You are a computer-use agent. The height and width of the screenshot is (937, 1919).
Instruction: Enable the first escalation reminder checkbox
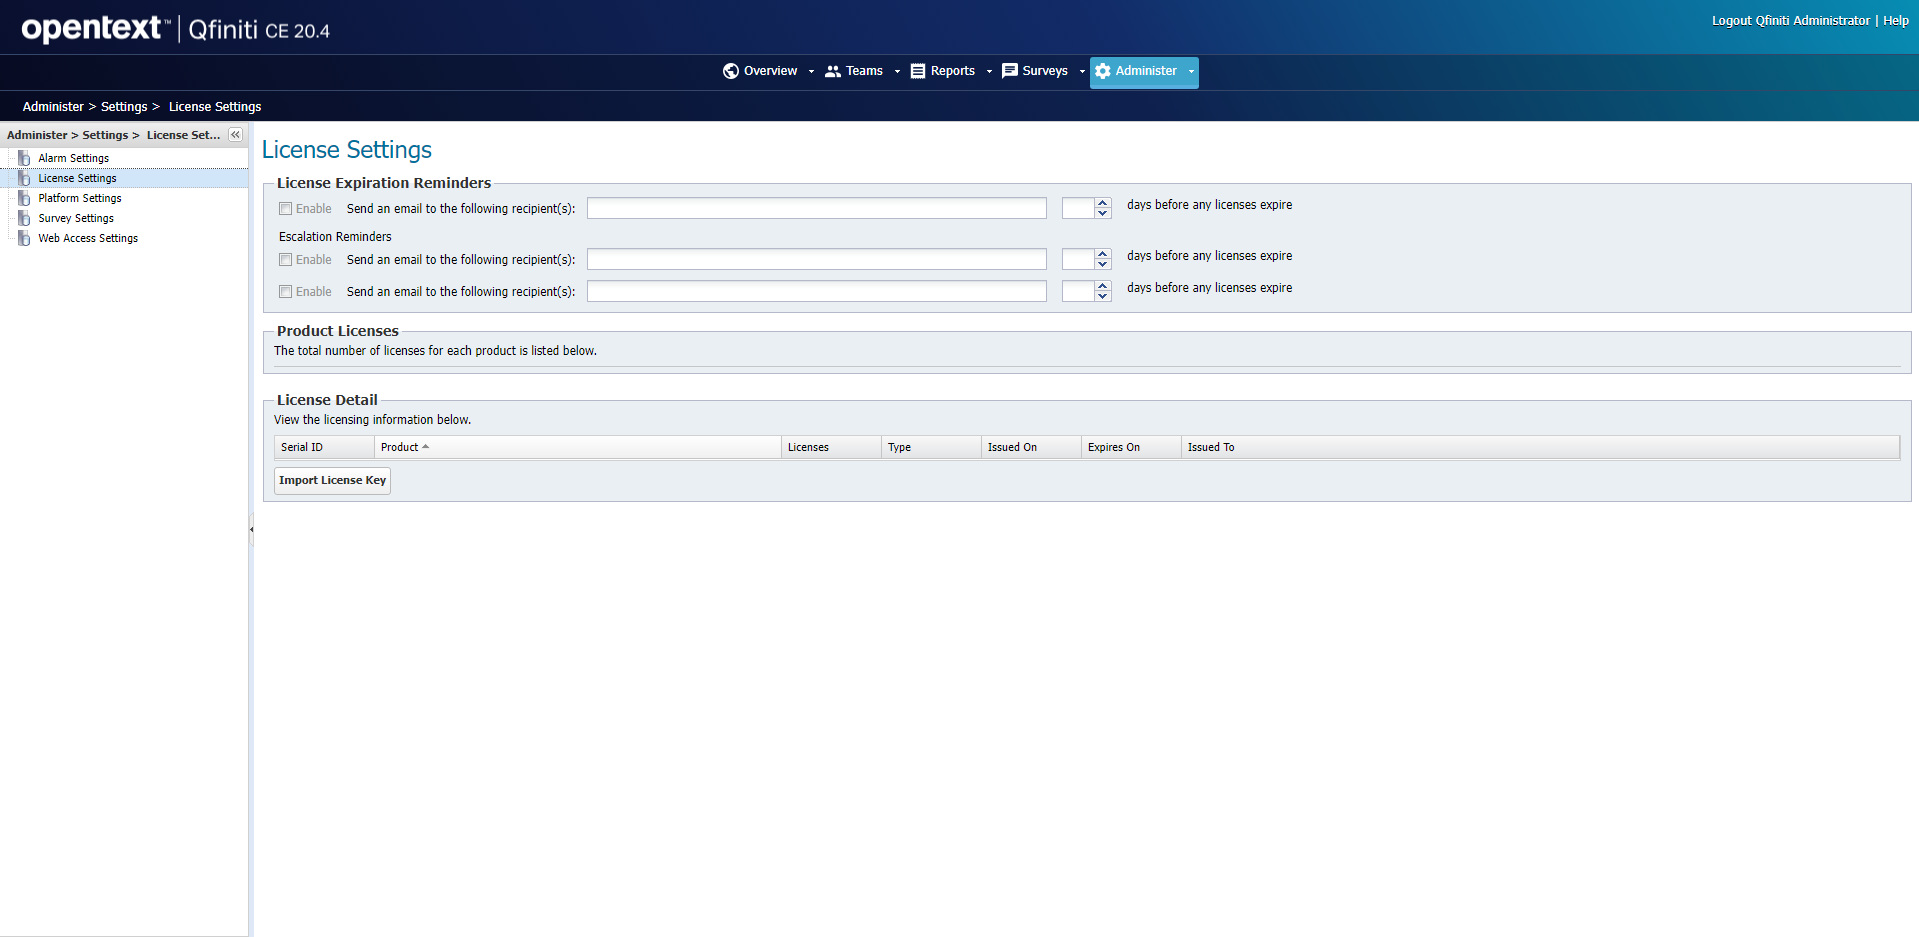(285, 259)
